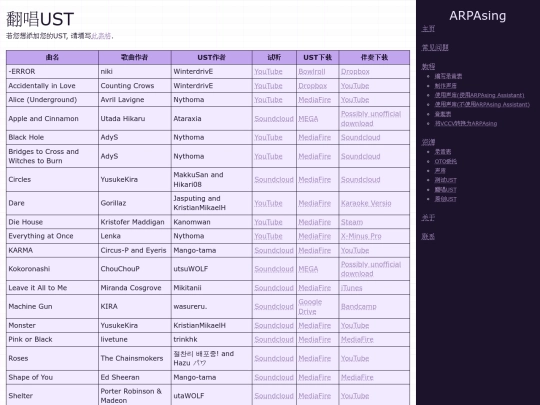The width and height of the screenshot is (540, 405).
Task: Select the 'trinkhk' UST author cell
Action: coord(211,340)
